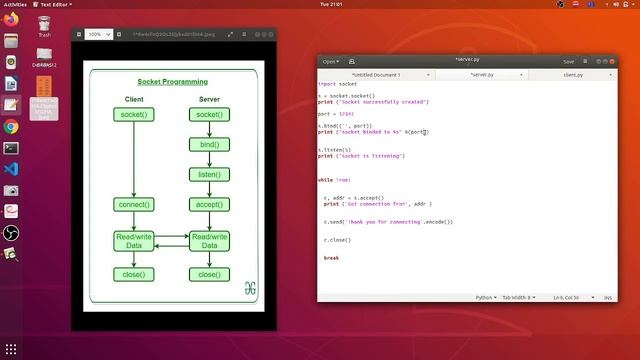Save the server.py file
The image size is (640, 360).
[x=569, y=62]
